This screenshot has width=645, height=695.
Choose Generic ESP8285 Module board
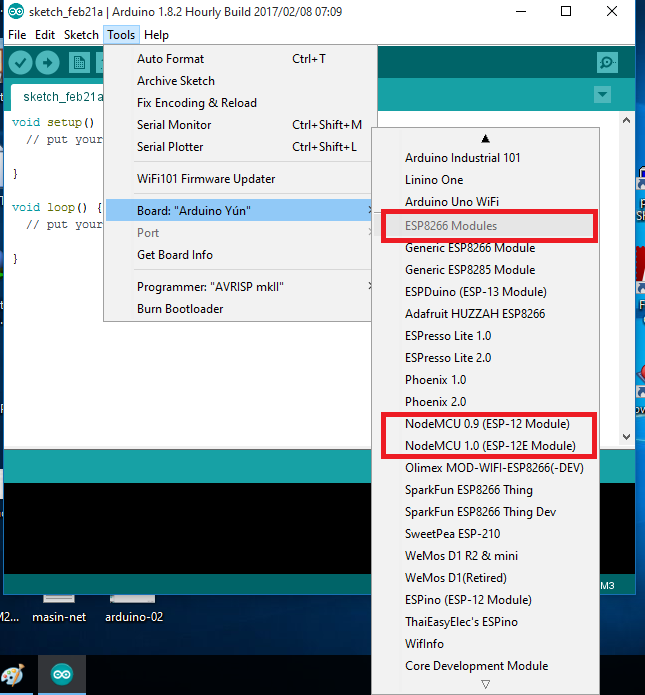click(485, 270)
